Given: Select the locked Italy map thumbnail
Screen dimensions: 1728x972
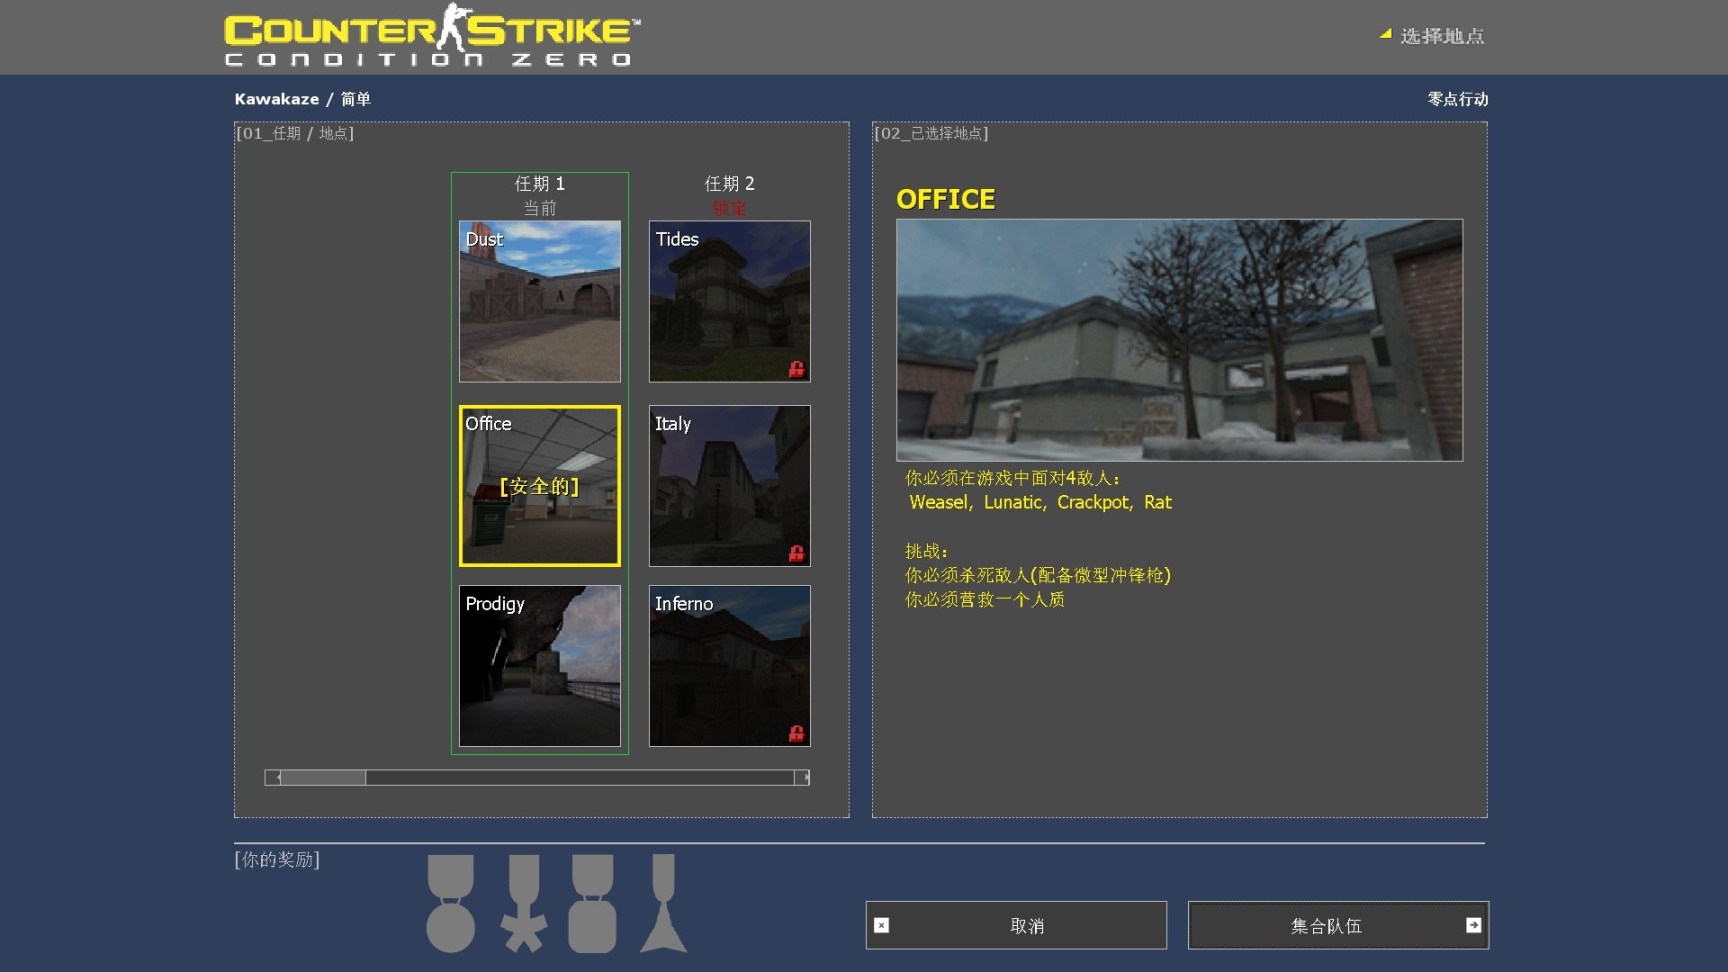Looking at the screenshot, I should tap(730, 486).
